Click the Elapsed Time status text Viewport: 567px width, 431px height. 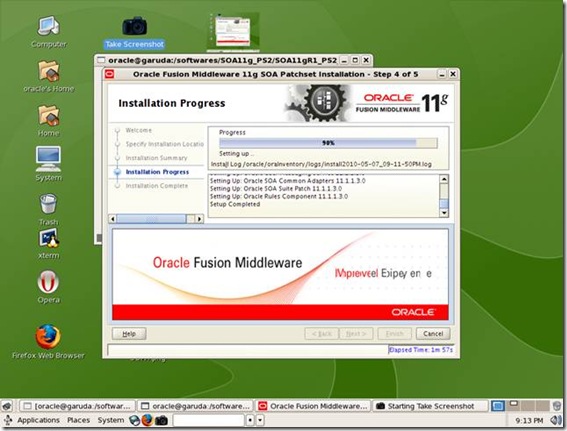click(421, 350)
